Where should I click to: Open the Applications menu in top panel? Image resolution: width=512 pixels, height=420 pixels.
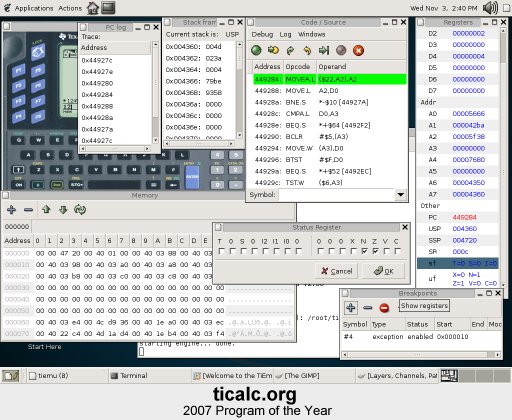coord(34,8)
